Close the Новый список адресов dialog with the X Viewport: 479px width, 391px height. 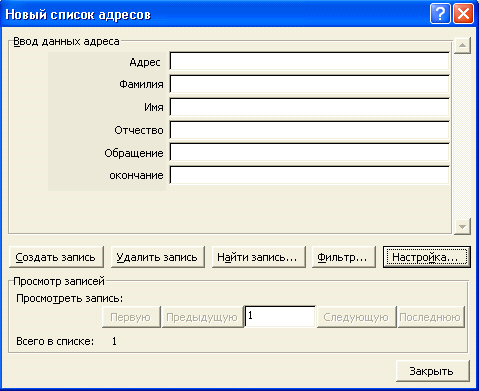coord(463,14)
